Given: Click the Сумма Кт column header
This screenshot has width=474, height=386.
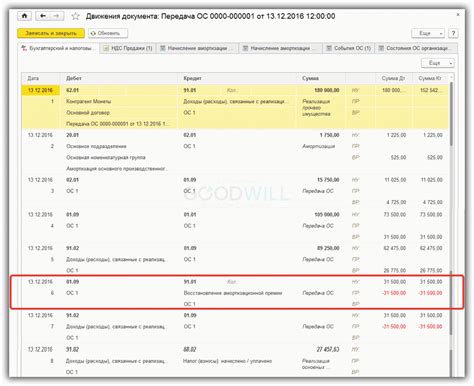Looking at the screenshot, I should pos(430,78).
